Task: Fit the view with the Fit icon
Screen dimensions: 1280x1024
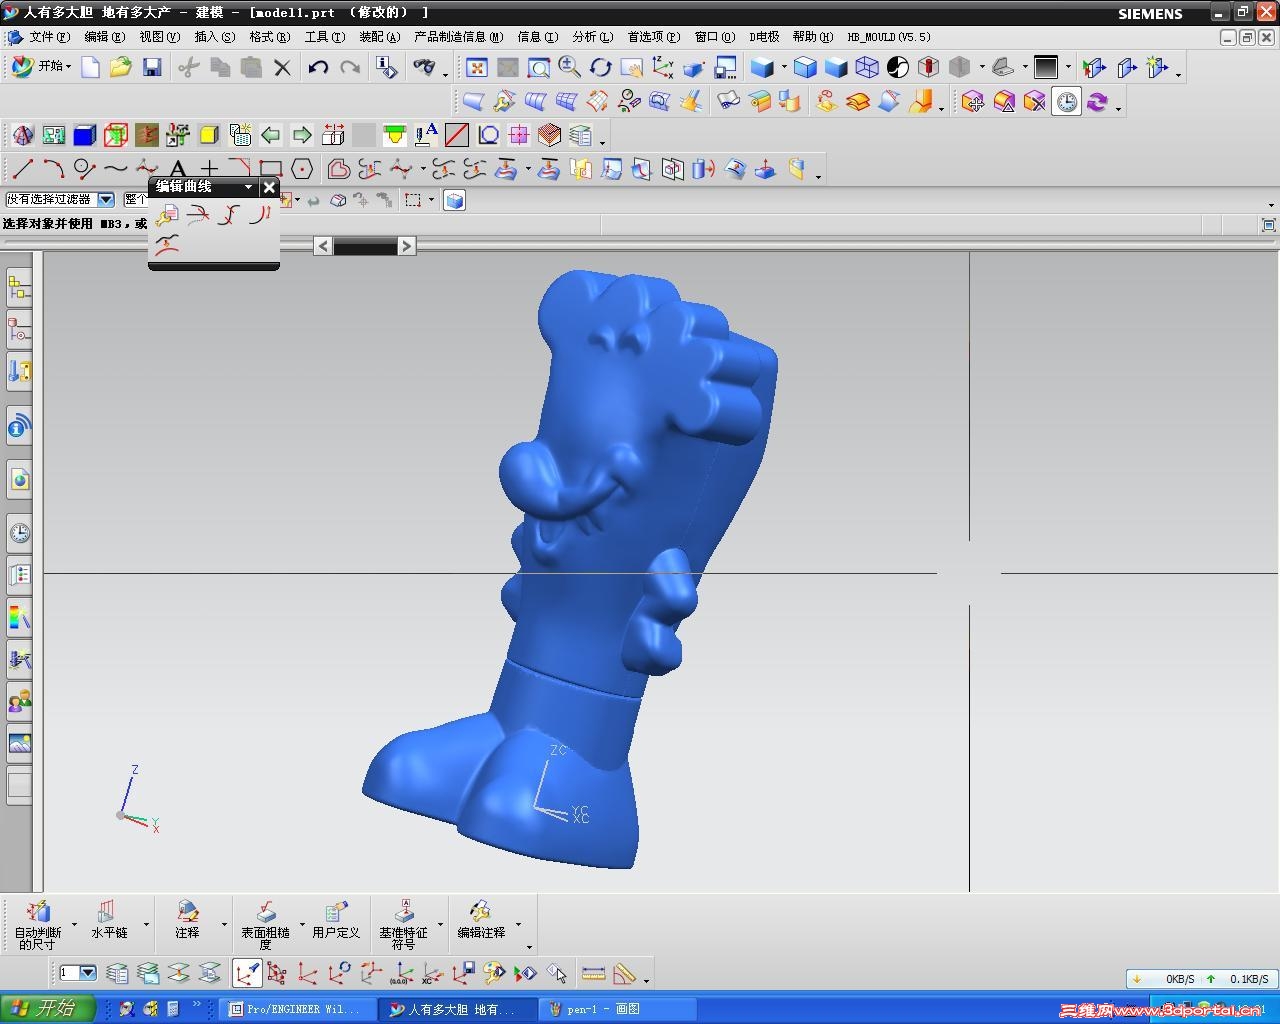Action: 477,67
